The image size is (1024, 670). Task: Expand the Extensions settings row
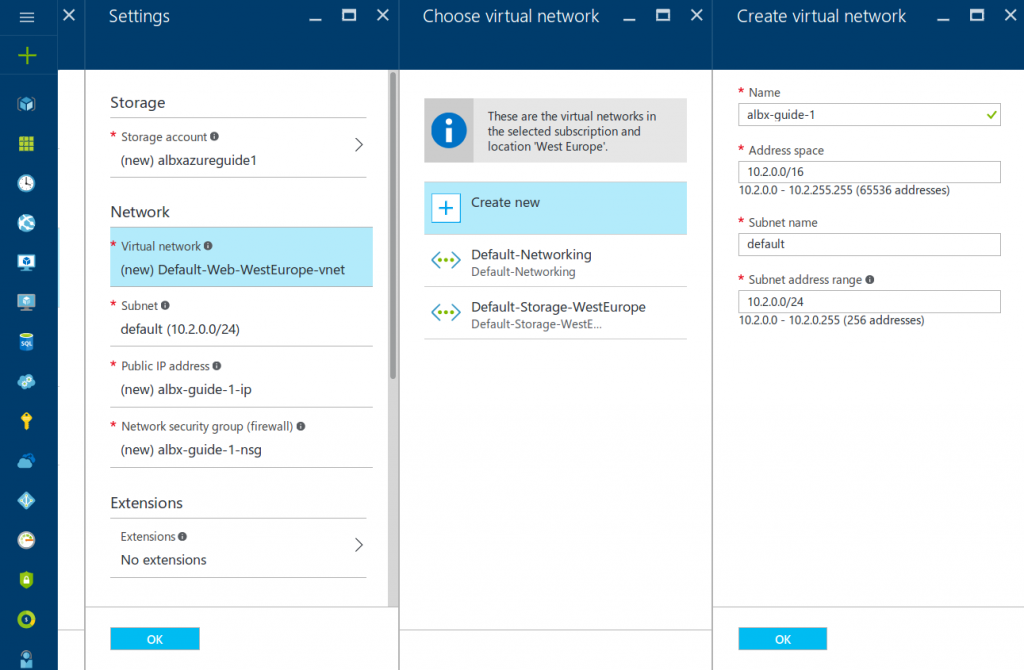click(238, 548)
